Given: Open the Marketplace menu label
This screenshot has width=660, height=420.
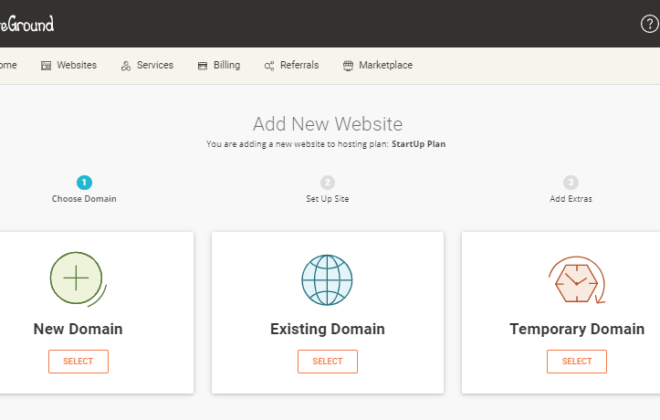Looking at the screenshot, I should [386, 65].
